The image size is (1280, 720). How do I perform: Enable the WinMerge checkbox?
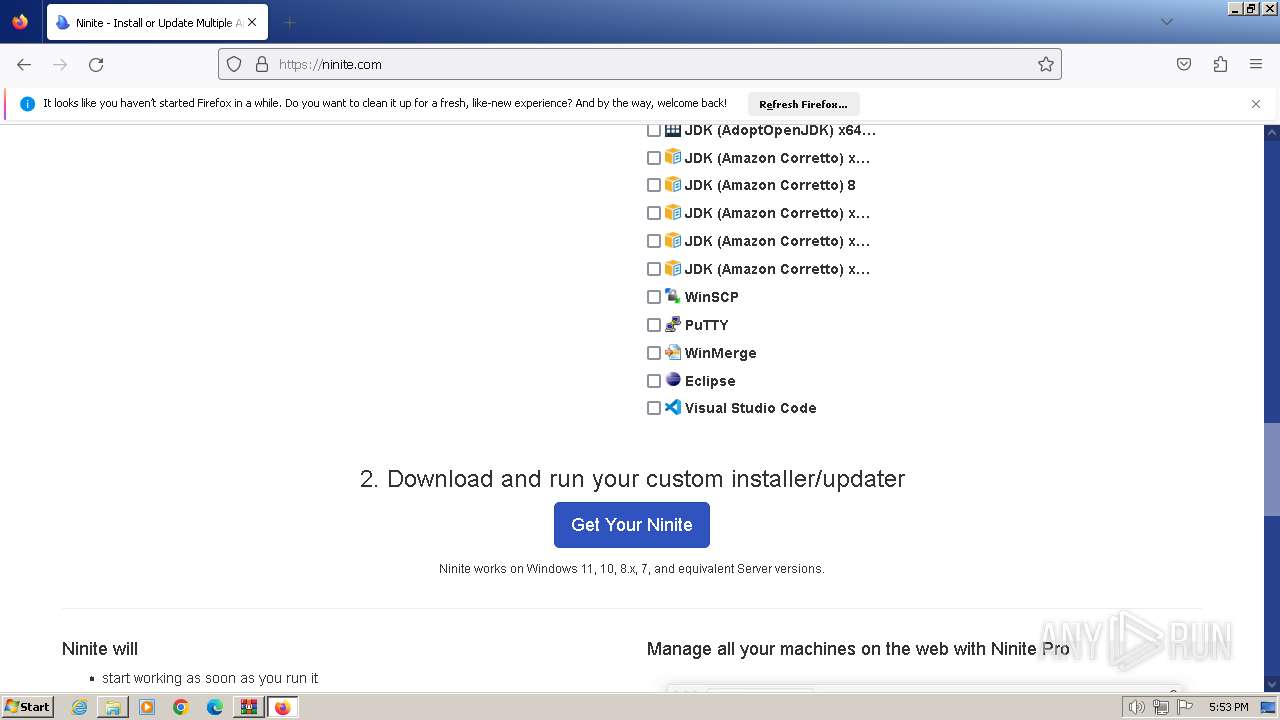[654, 353]
